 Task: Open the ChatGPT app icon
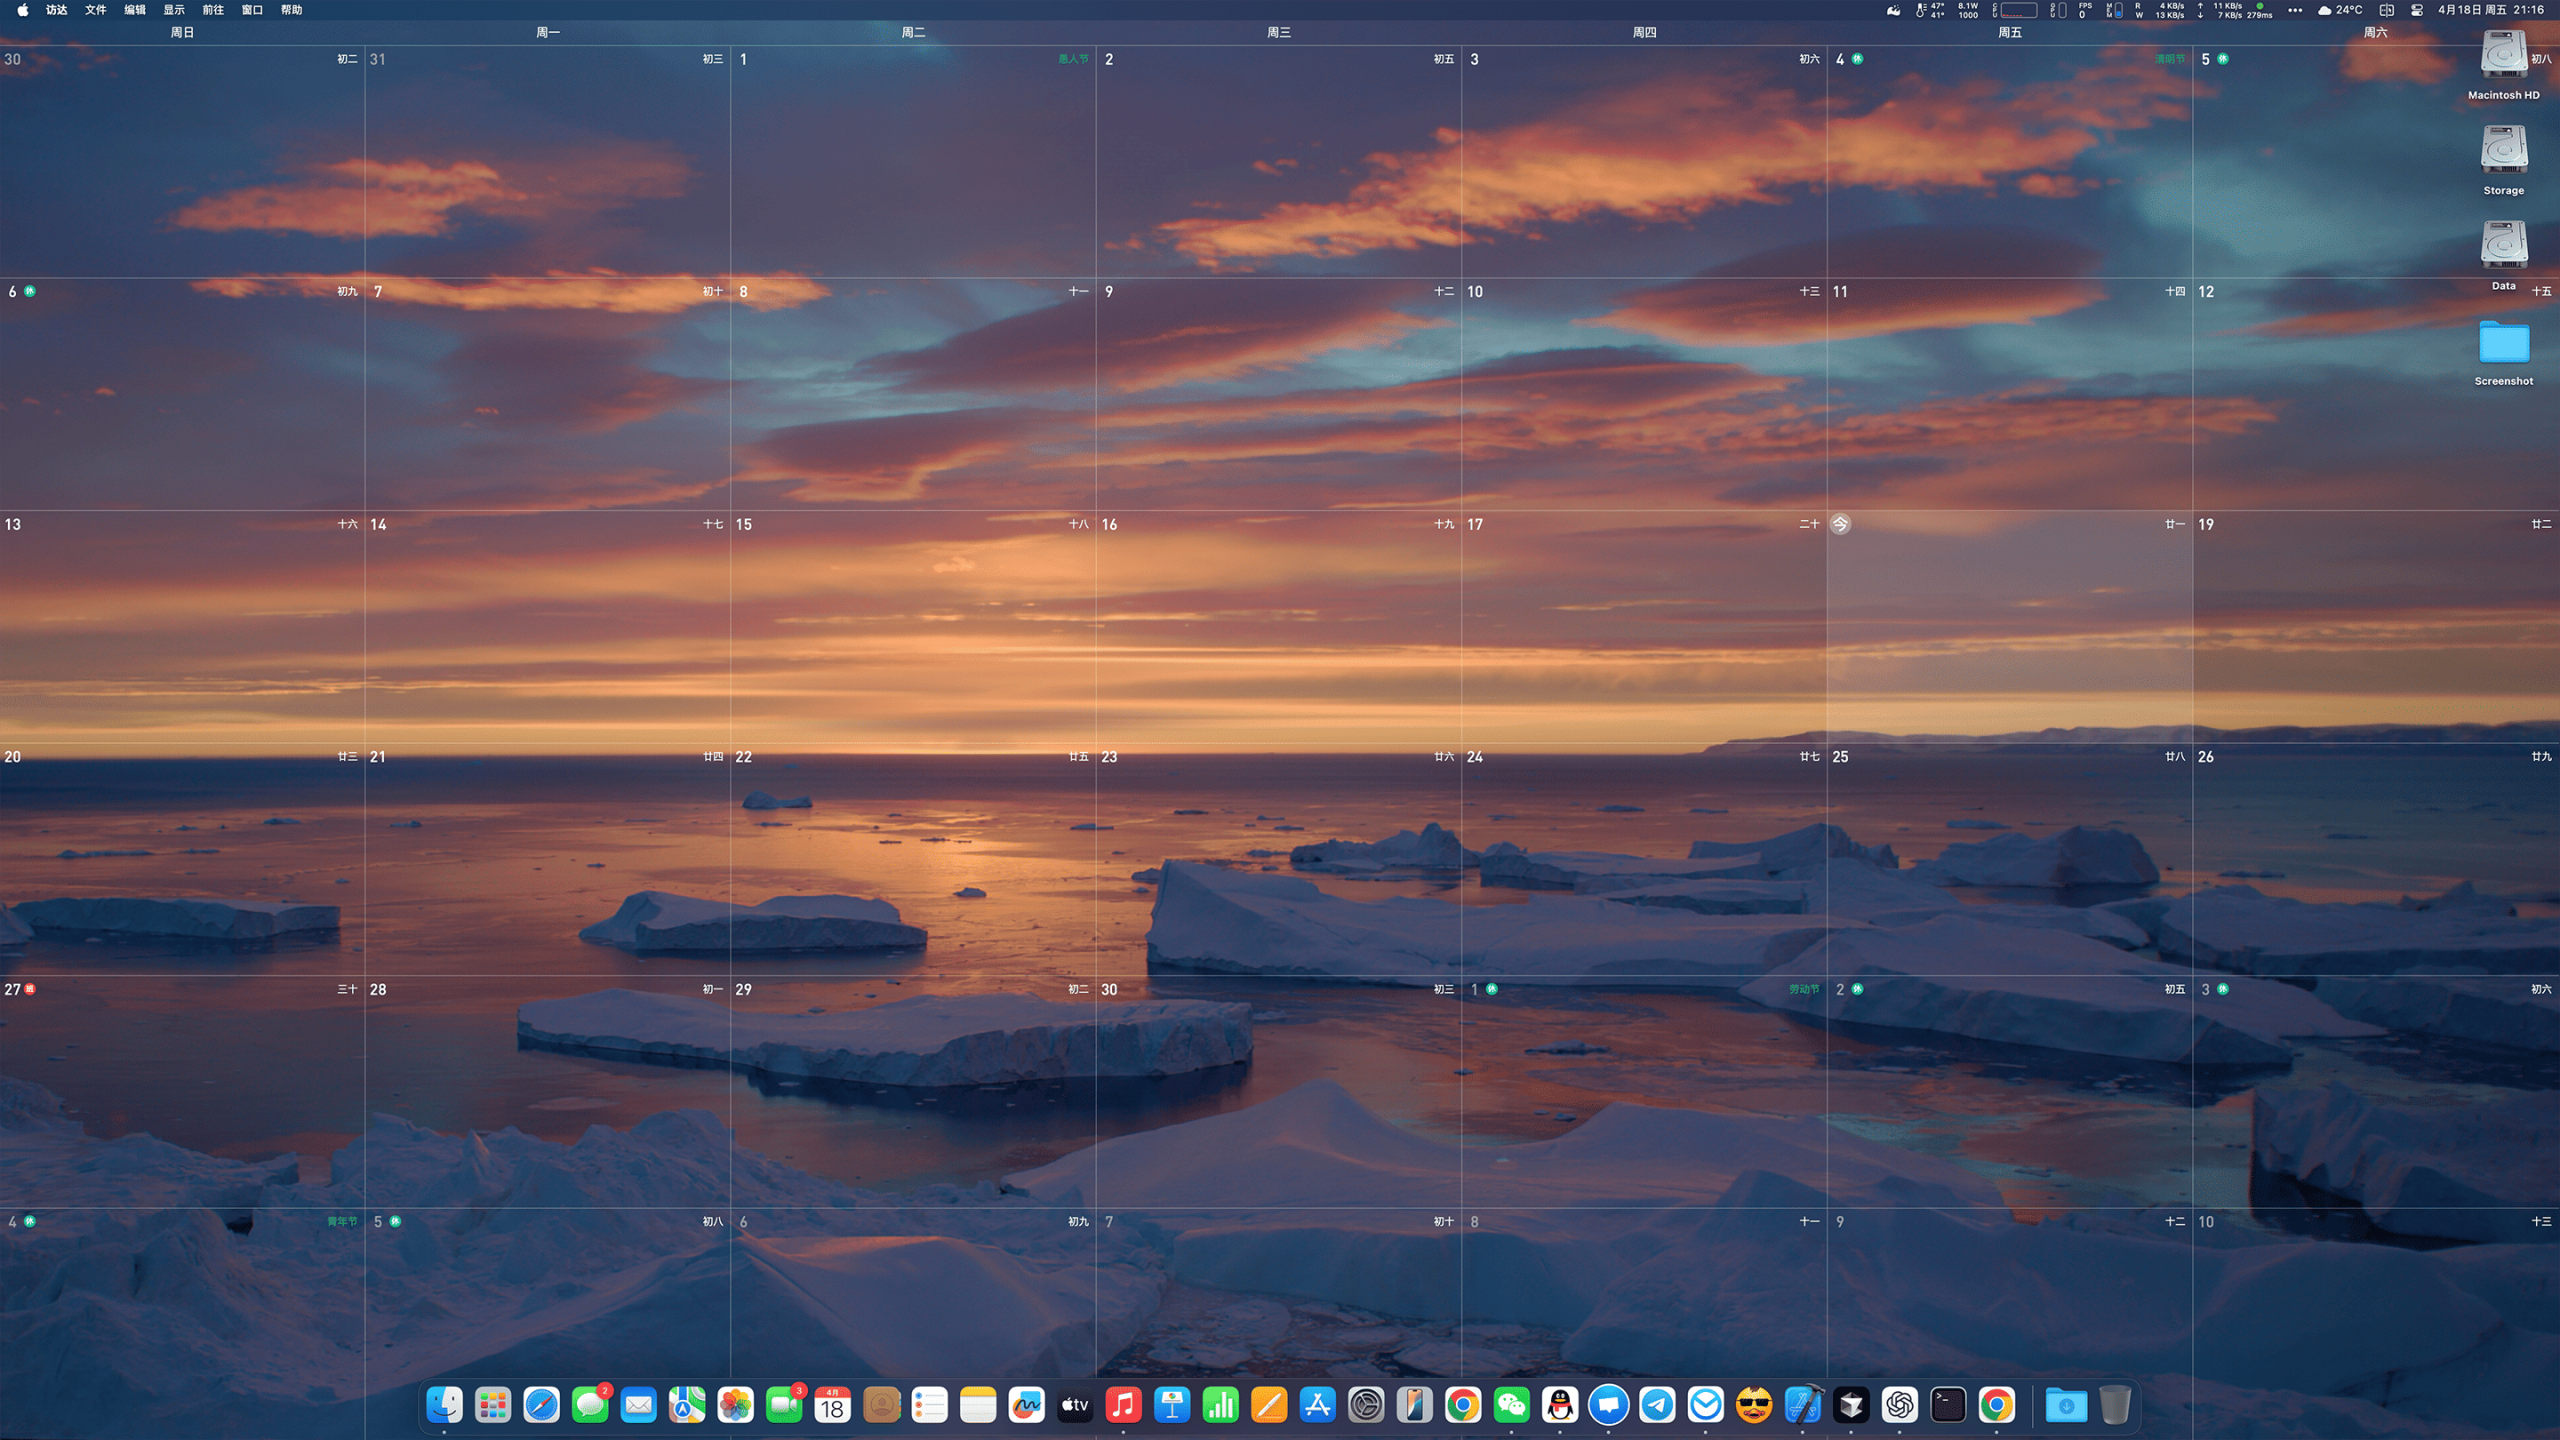pos(1899,1405)
